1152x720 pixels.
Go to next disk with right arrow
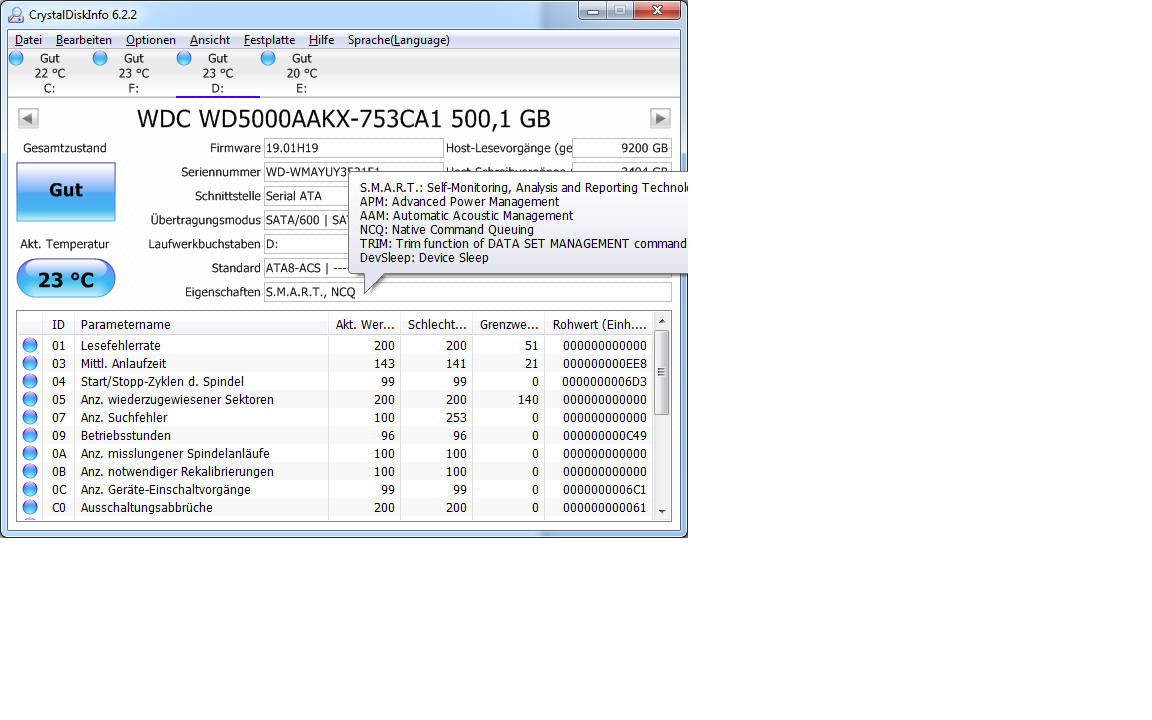[x=660, y=118]
